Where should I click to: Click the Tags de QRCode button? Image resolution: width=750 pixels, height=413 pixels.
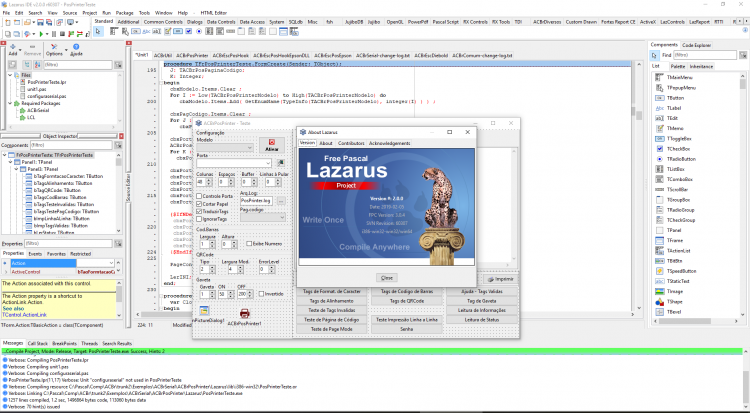click(407, 301)
